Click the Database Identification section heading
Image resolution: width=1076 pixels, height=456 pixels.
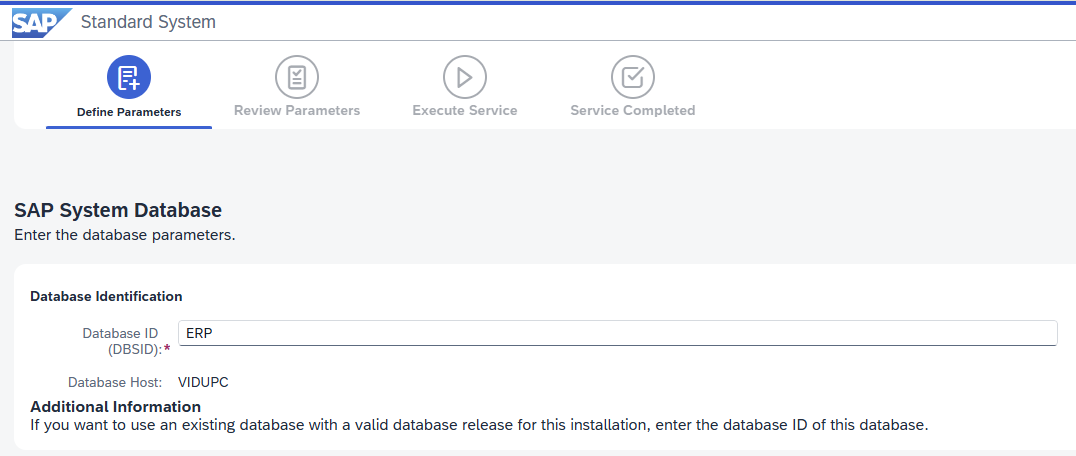click(106, 297)
